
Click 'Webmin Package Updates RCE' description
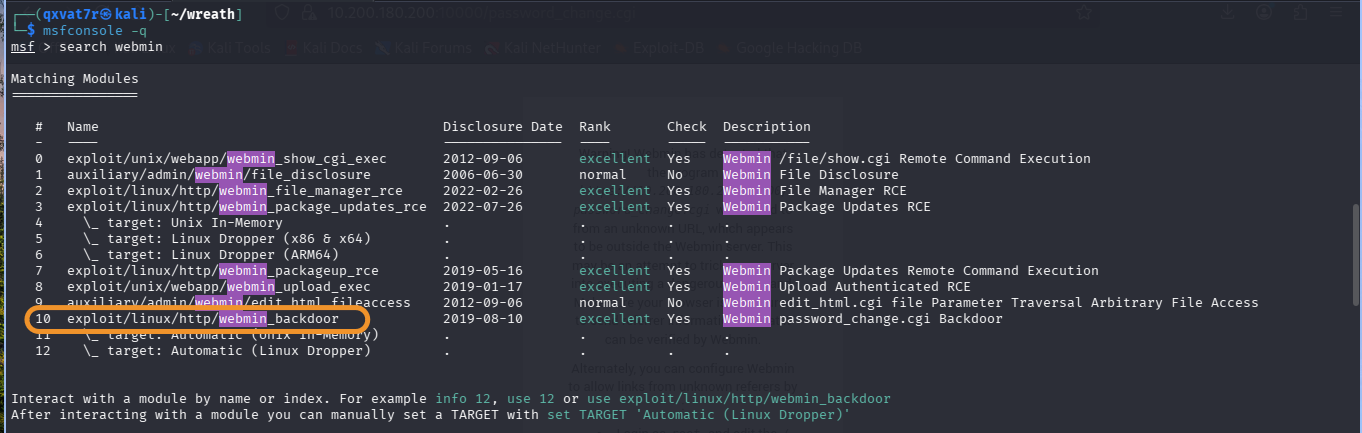(827, 207)
